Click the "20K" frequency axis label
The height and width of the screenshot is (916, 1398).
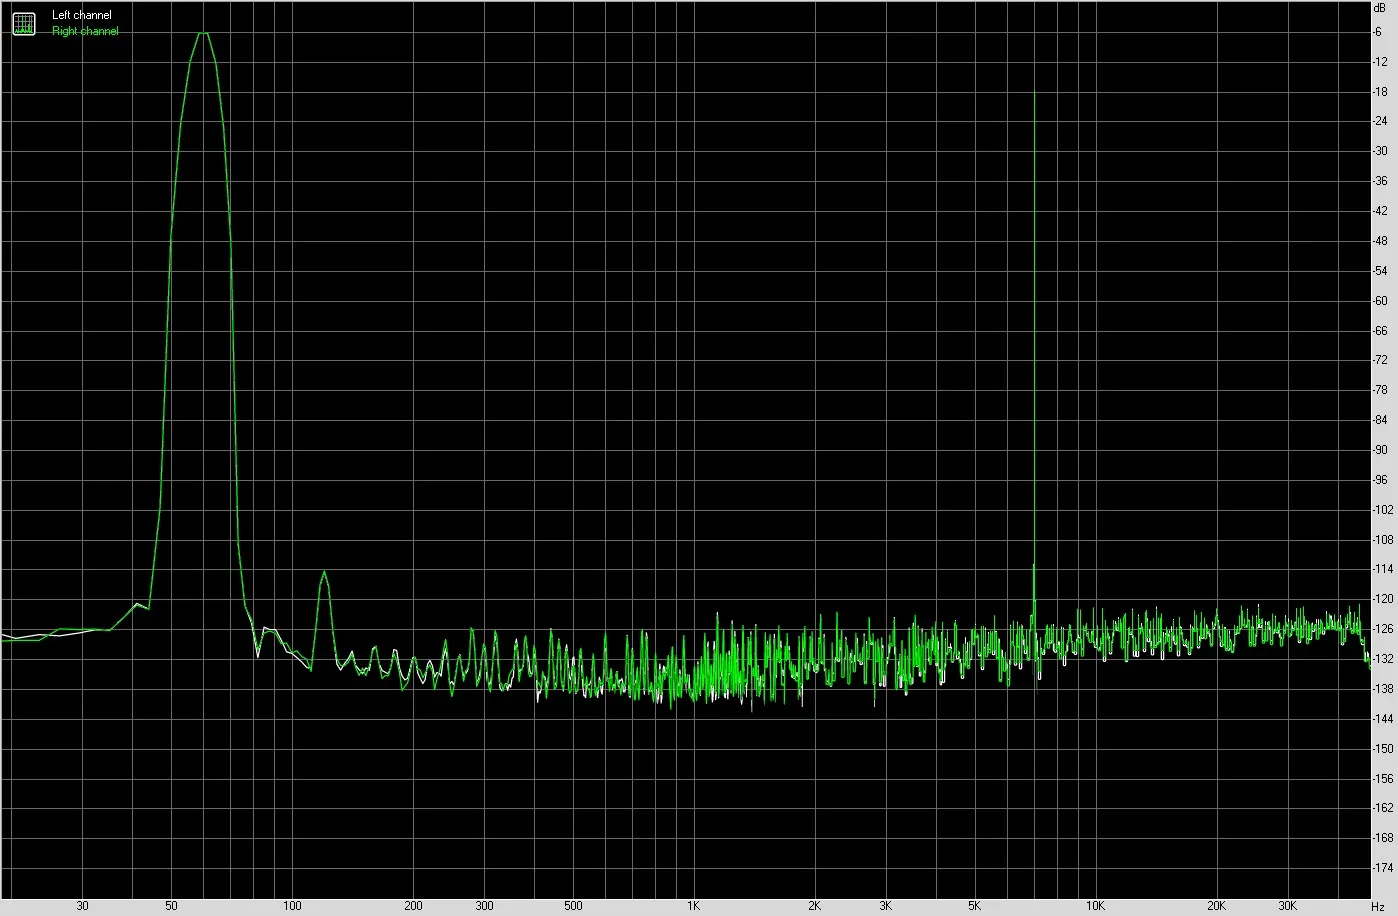pos(1216,906)
